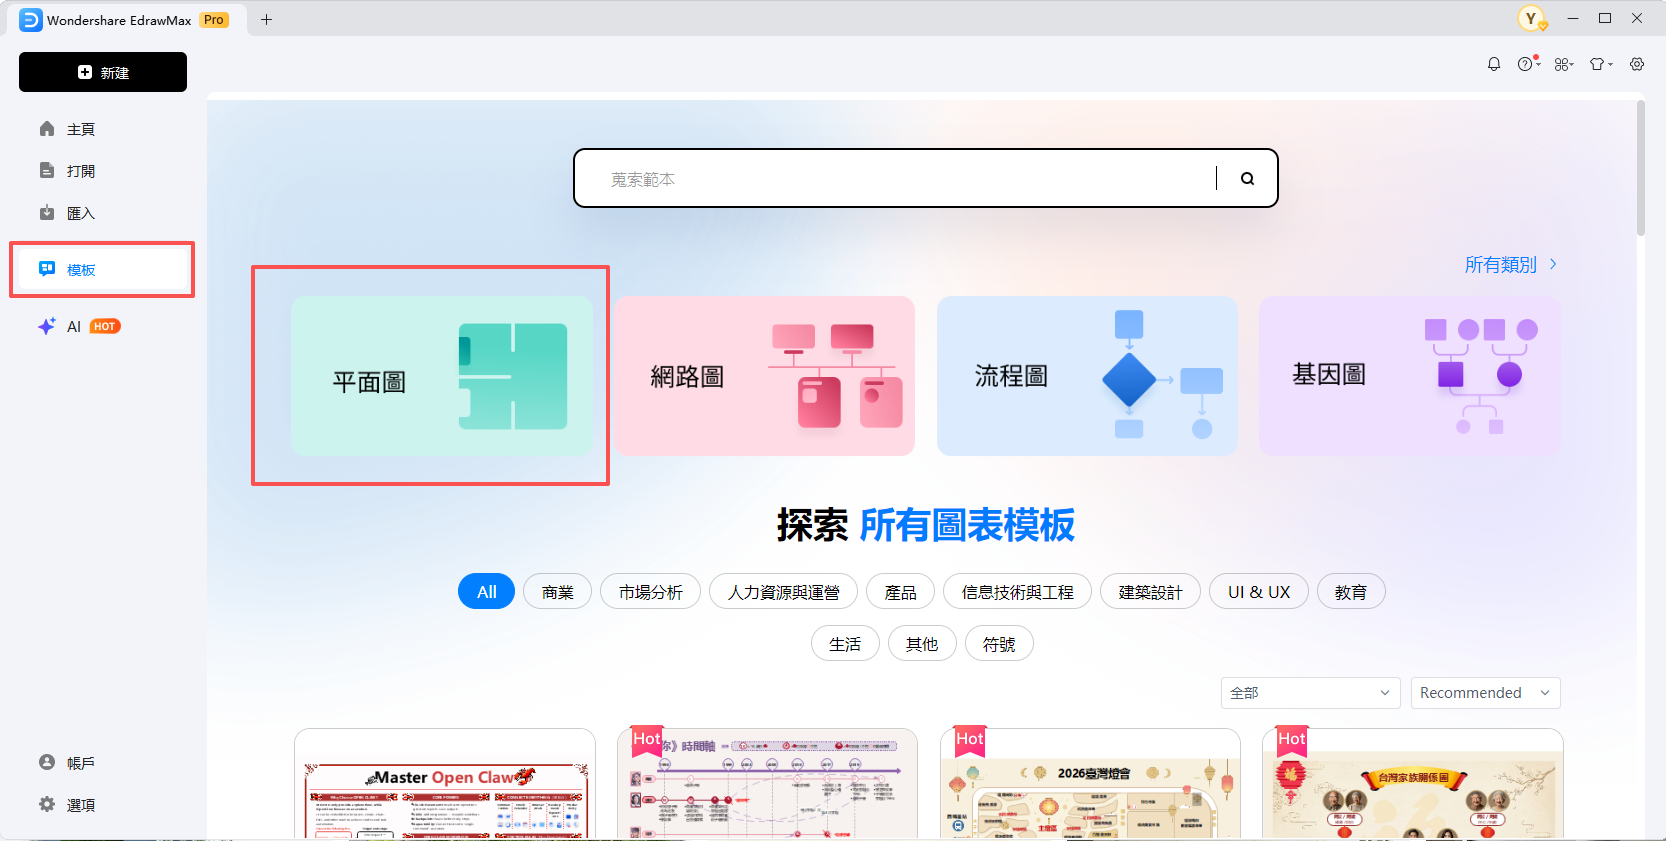1666x841 pixels.
Task: Select the 產品 filter chip
Action: click(900, 591)
